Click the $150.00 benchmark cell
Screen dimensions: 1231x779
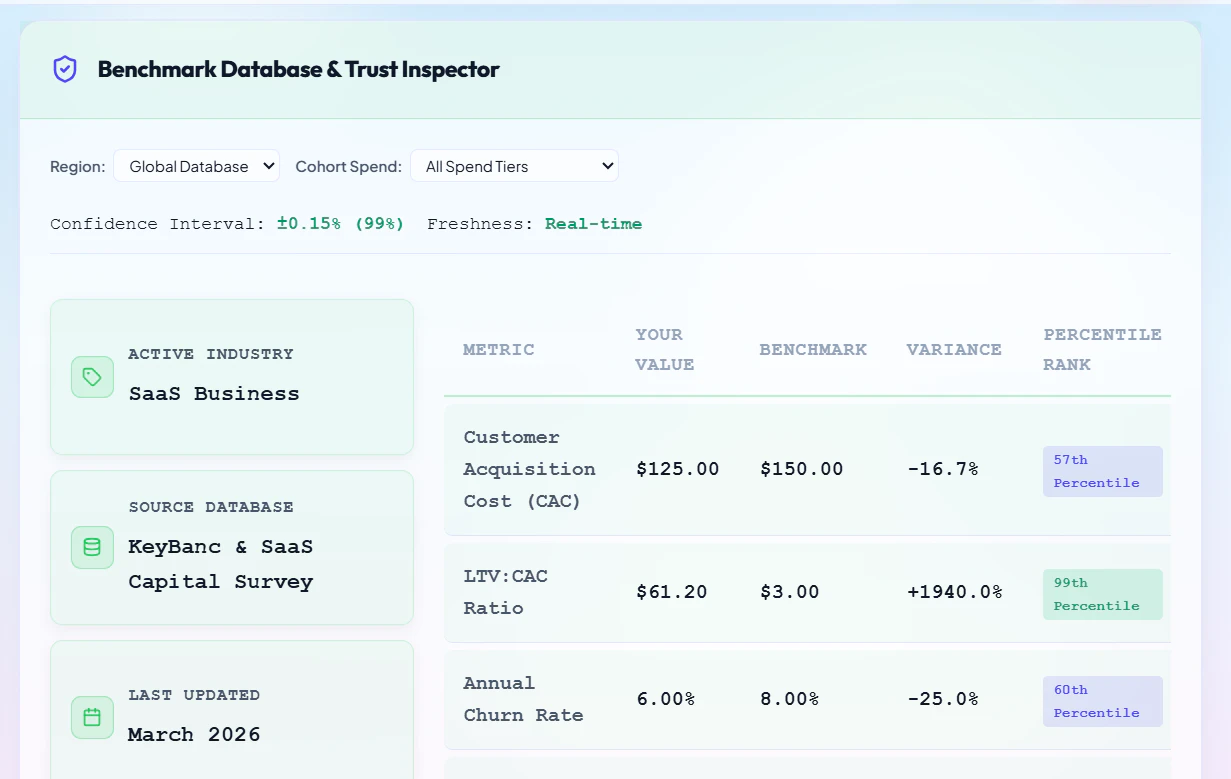point(801,469)
